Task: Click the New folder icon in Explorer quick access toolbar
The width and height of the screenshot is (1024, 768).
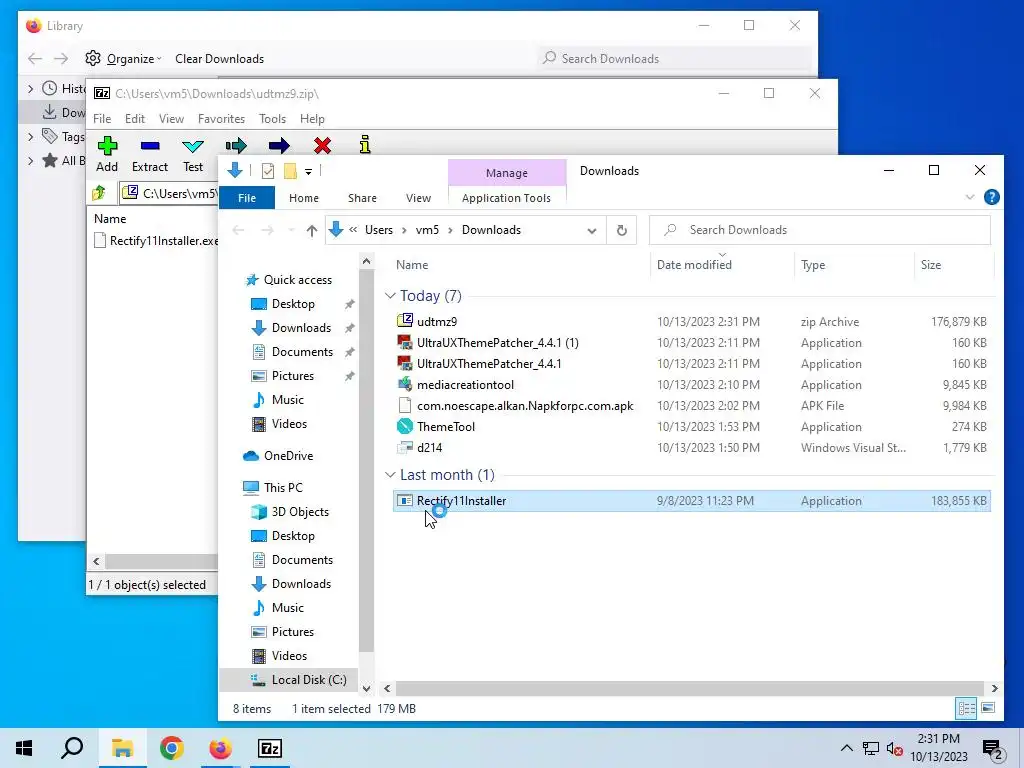Action: (x=290, y=171)
